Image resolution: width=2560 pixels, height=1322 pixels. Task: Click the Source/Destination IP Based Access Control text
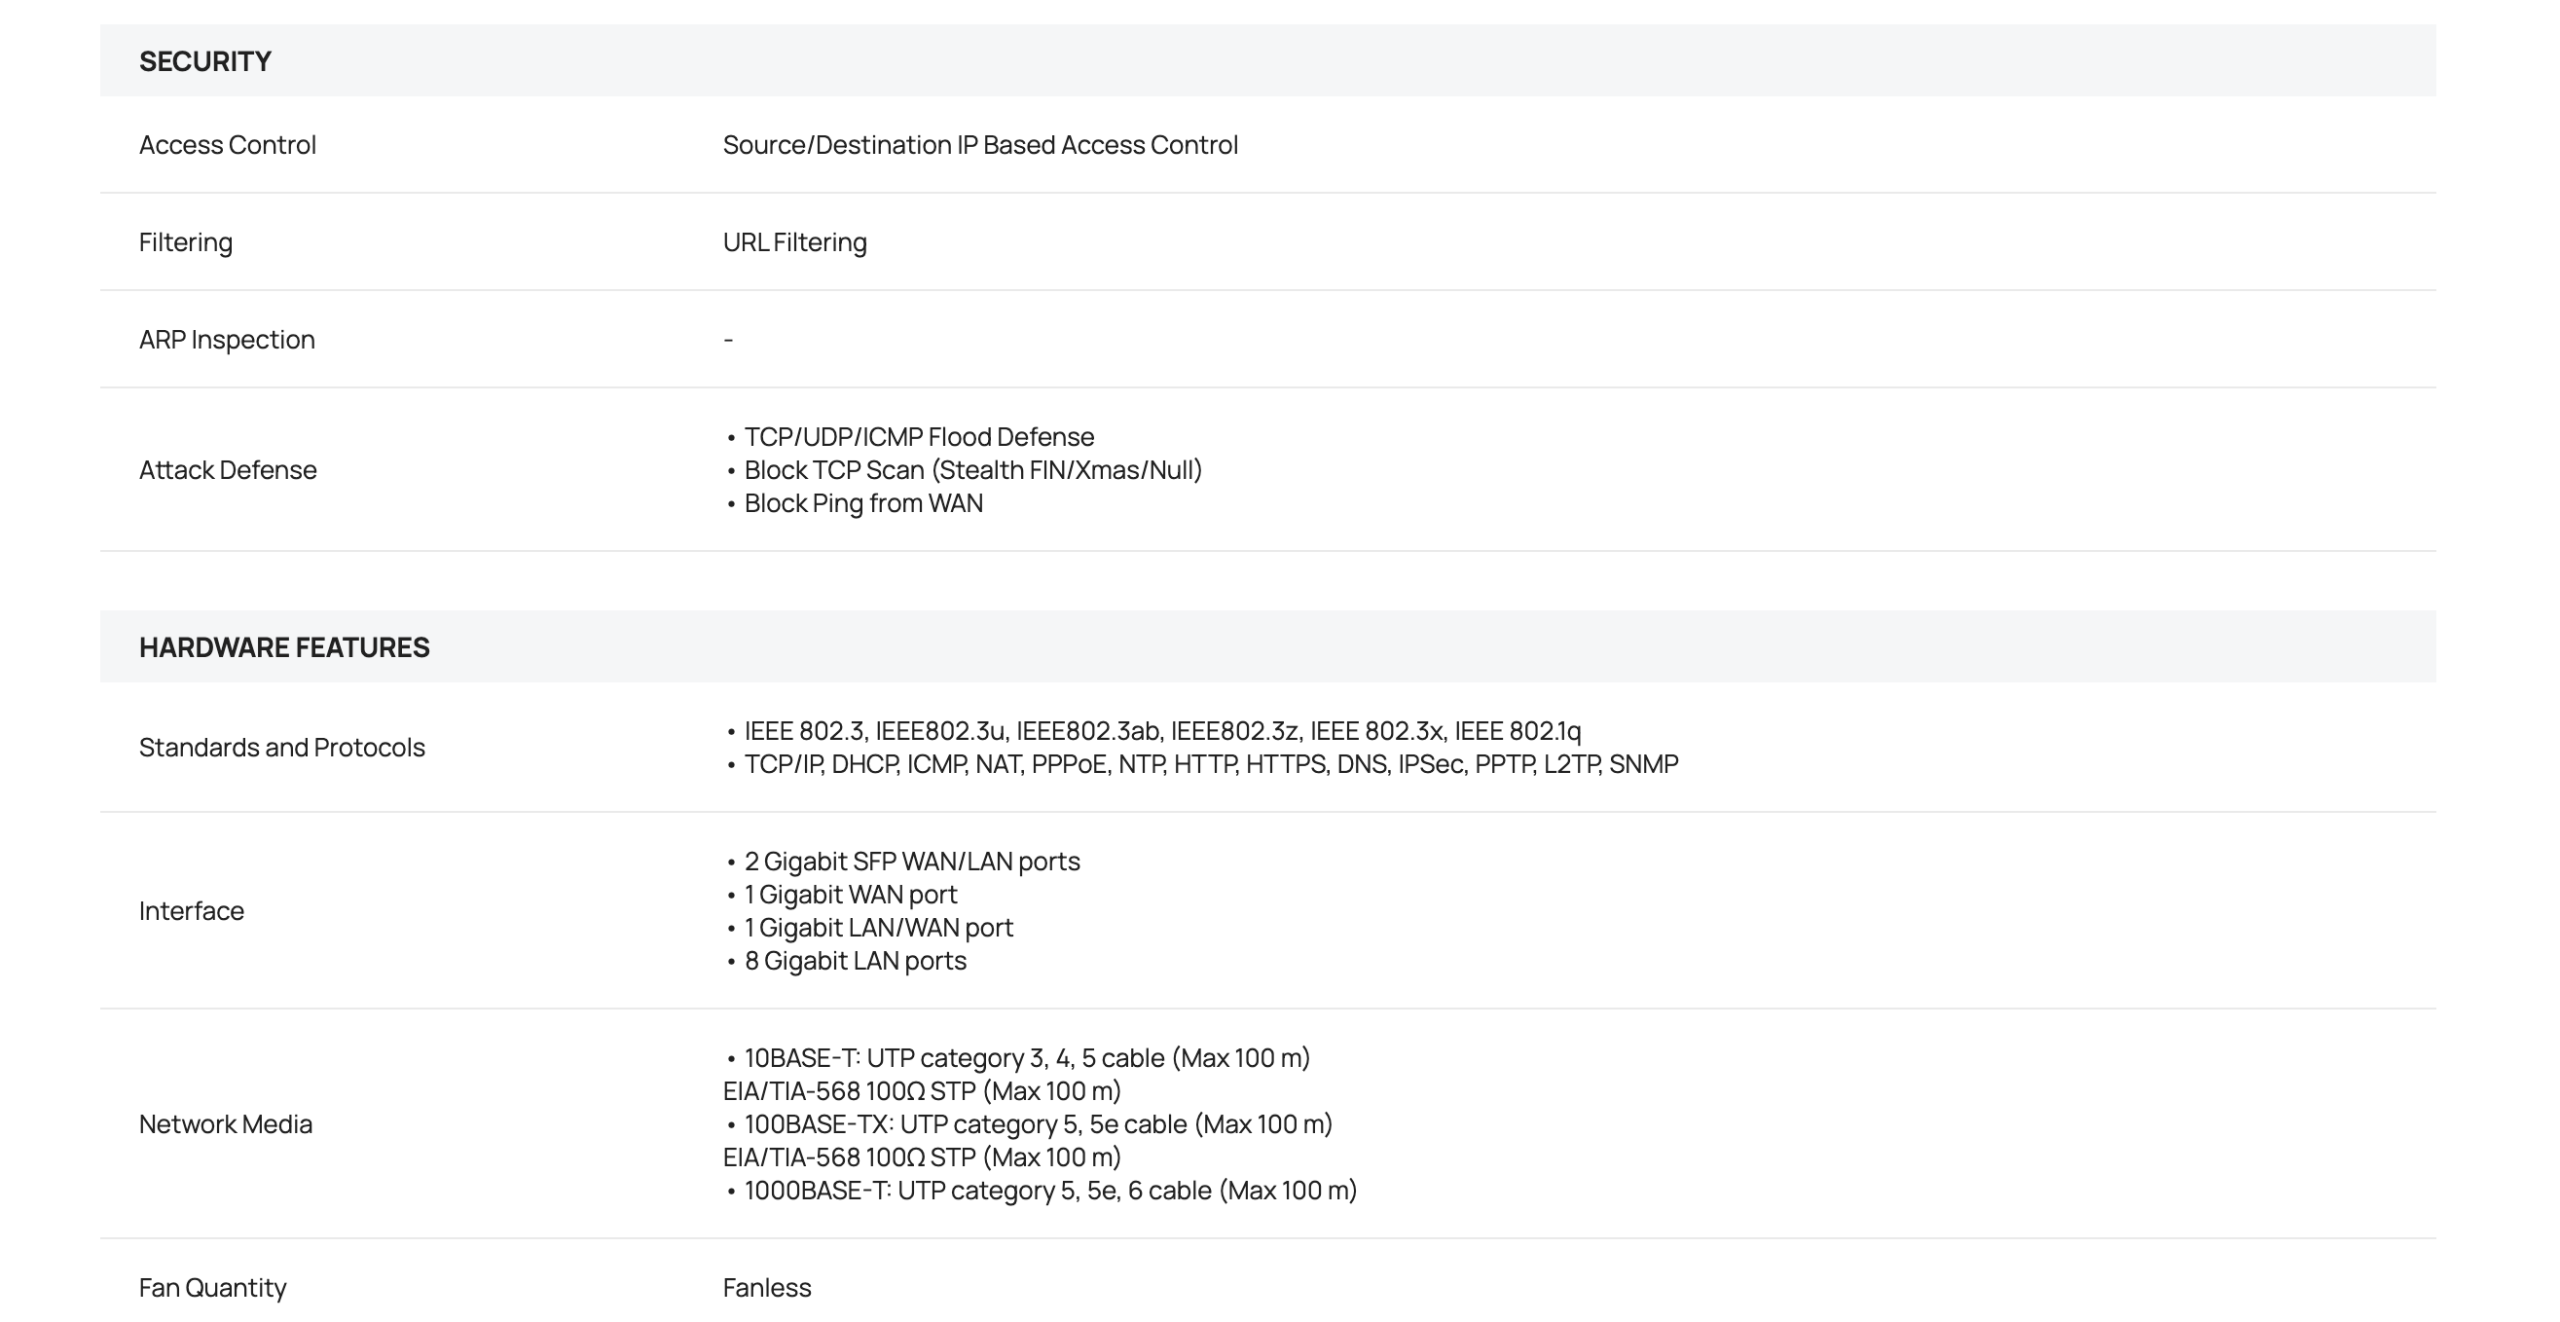980,145
